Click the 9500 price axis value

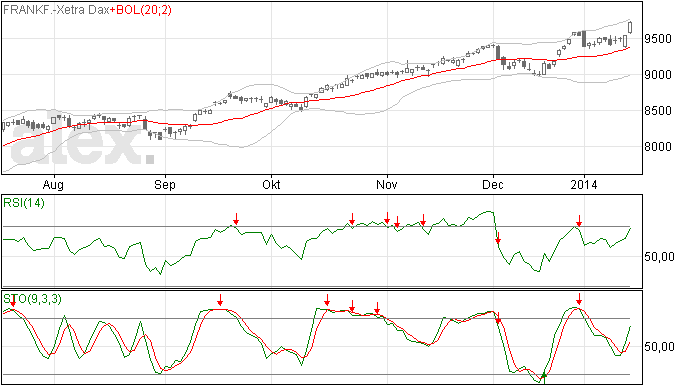[x=658, y=39]
